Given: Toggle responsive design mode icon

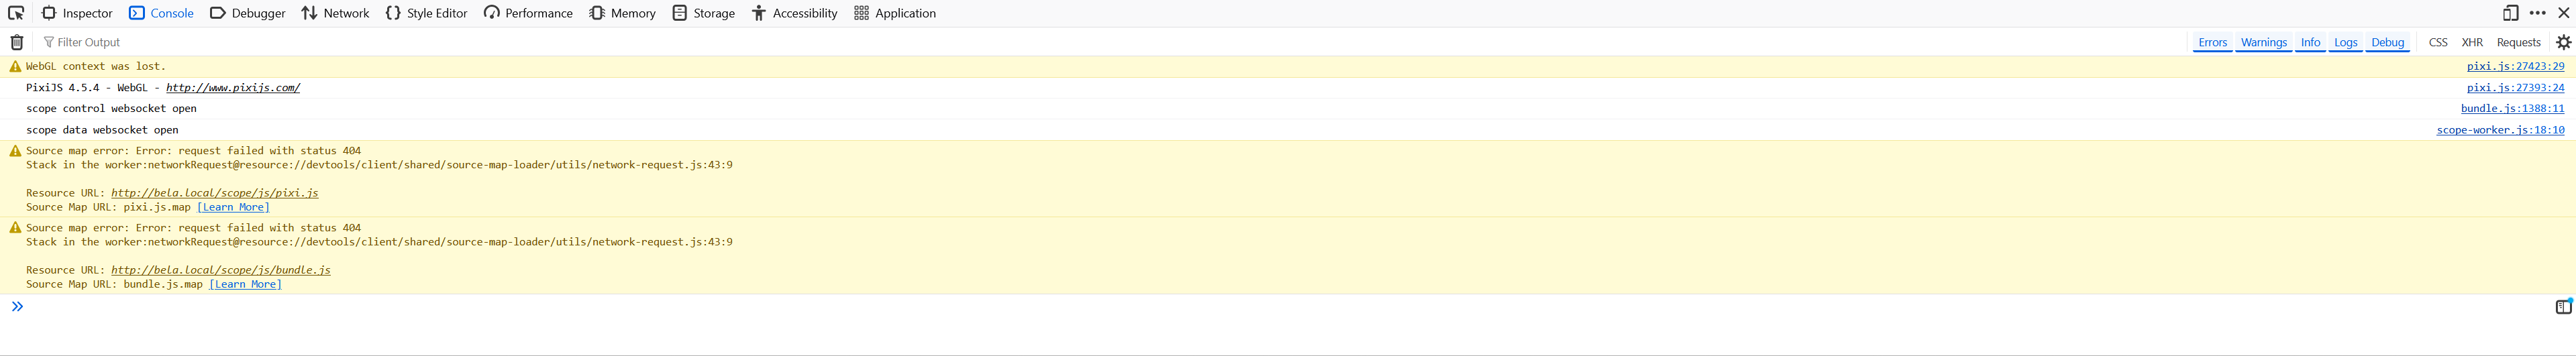Looking at the screenshot, I should (x=2510, y=13).
